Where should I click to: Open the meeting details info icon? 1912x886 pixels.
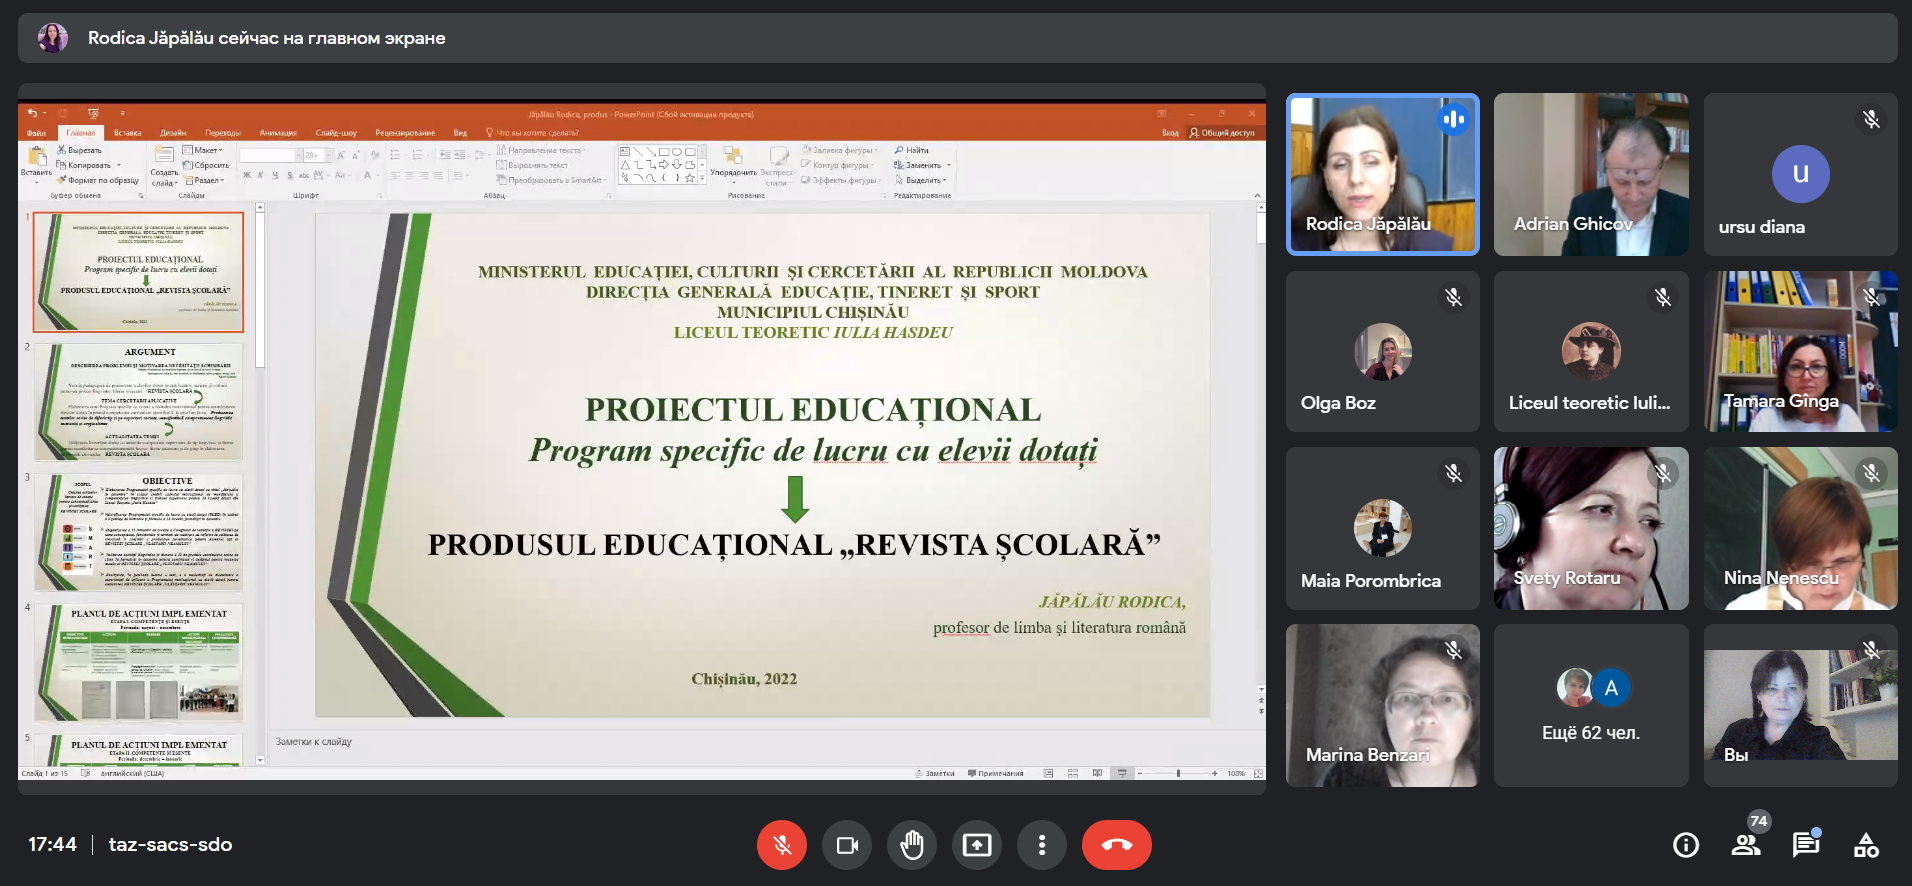(x=1686, y=845)
